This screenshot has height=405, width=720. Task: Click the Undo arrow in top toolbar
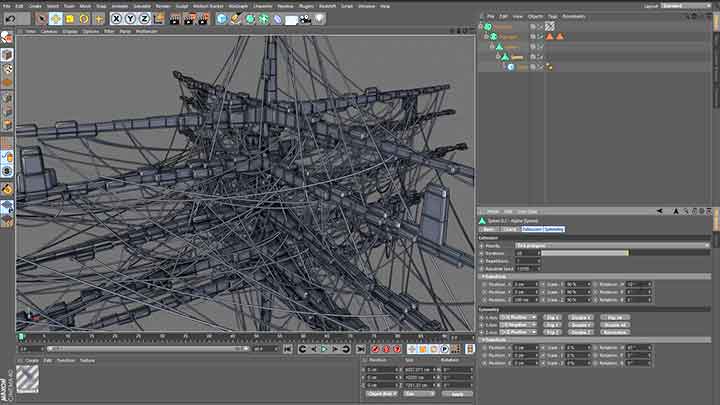click(x=11, y=19)
